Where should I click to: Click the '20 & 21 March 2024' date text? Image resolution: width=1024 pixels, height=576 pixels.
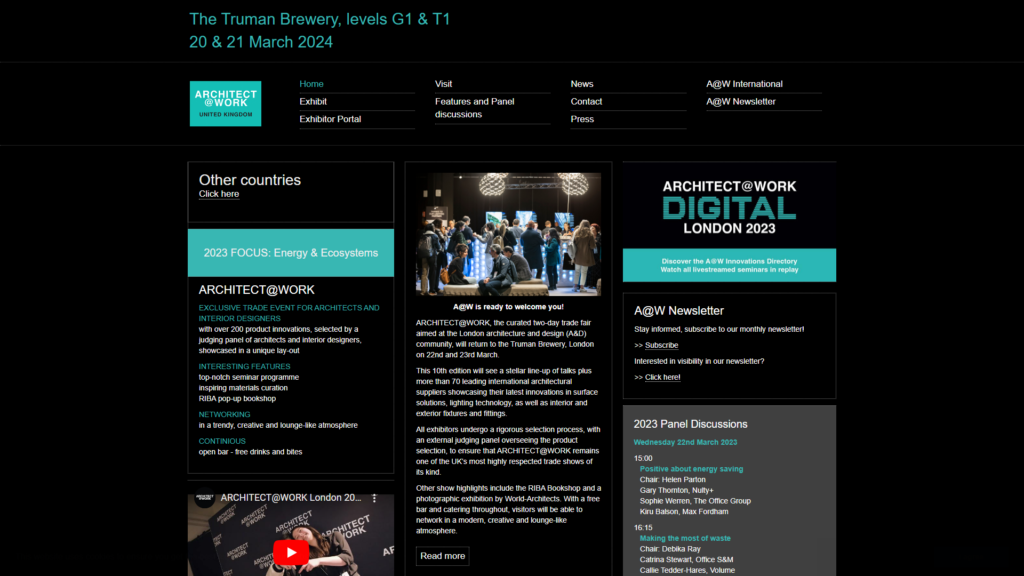click(261, 42)
